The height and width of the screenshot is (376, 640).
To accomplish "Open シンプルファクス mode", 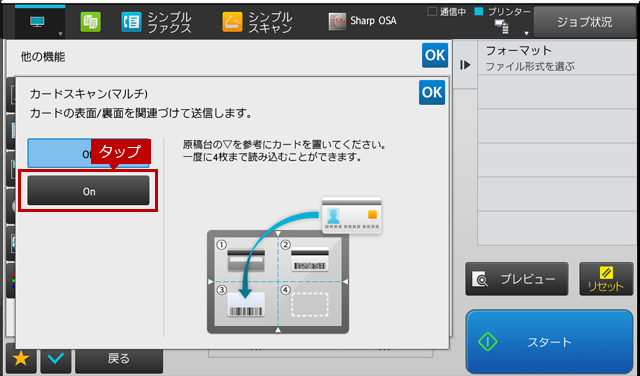I will (156, 22).
